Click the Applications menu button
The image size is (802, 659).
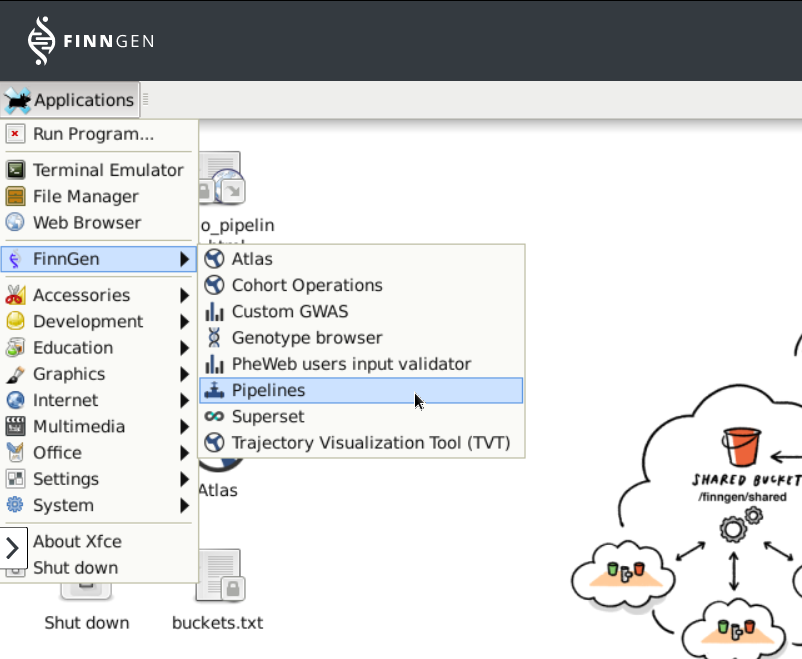(x=70, y=100)
